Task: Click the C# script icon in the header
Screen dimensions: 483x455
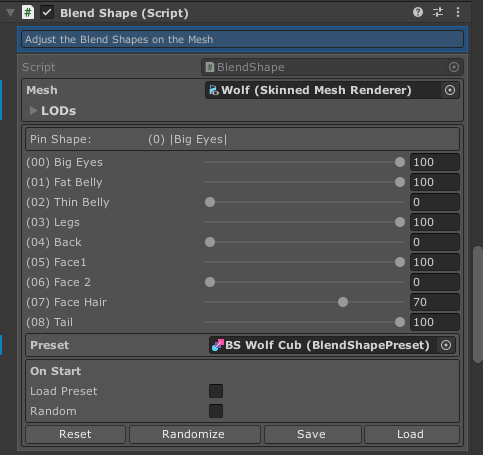Action: tap(28, 13)
